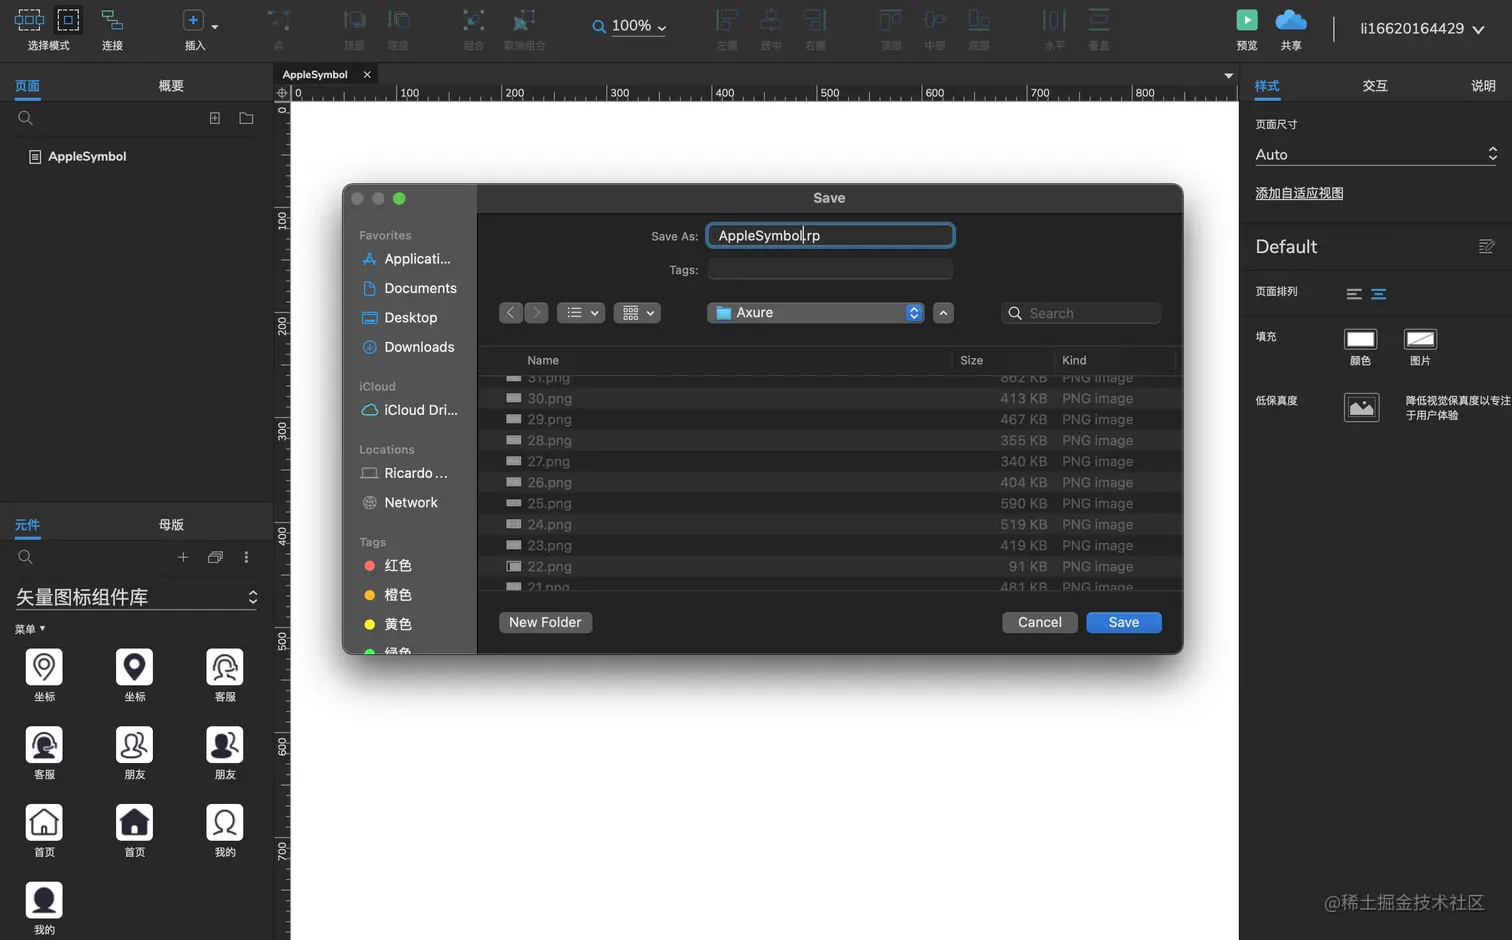Click the 预览 preview play button

(1247, 20)
